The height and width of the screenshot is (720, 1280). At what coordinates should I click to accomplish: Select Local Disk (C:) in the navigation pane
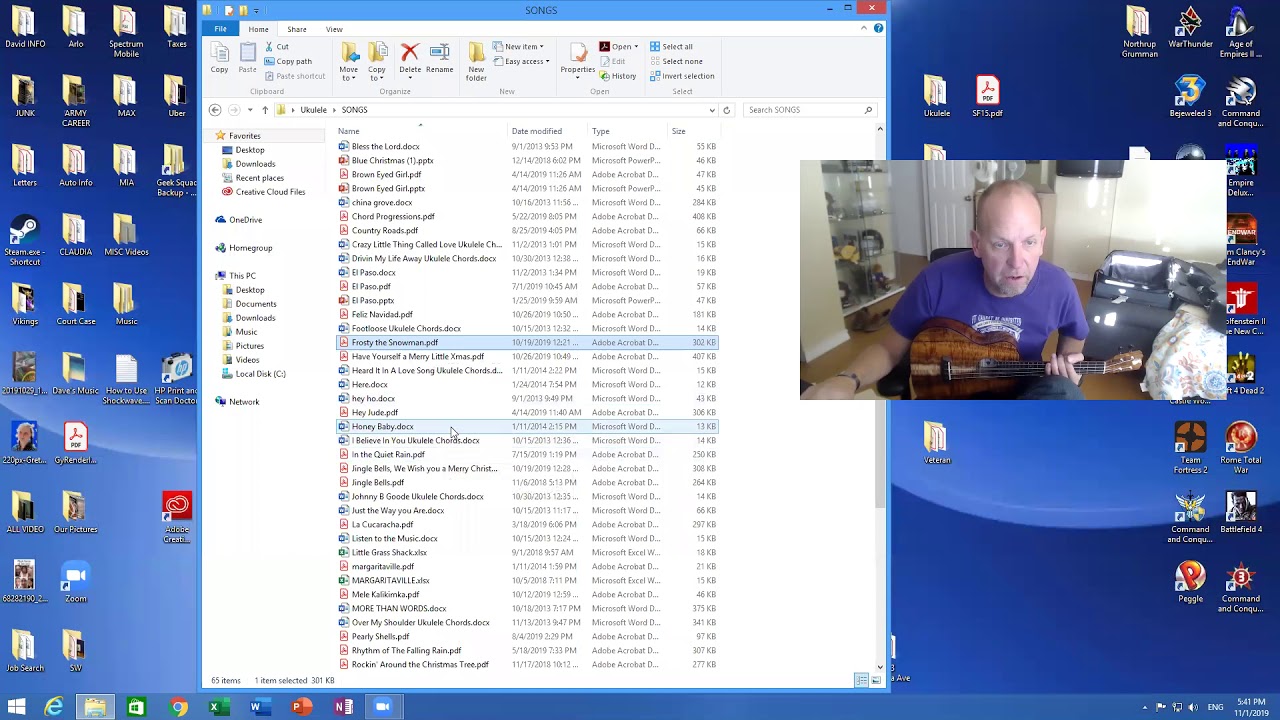click(253, 373)
